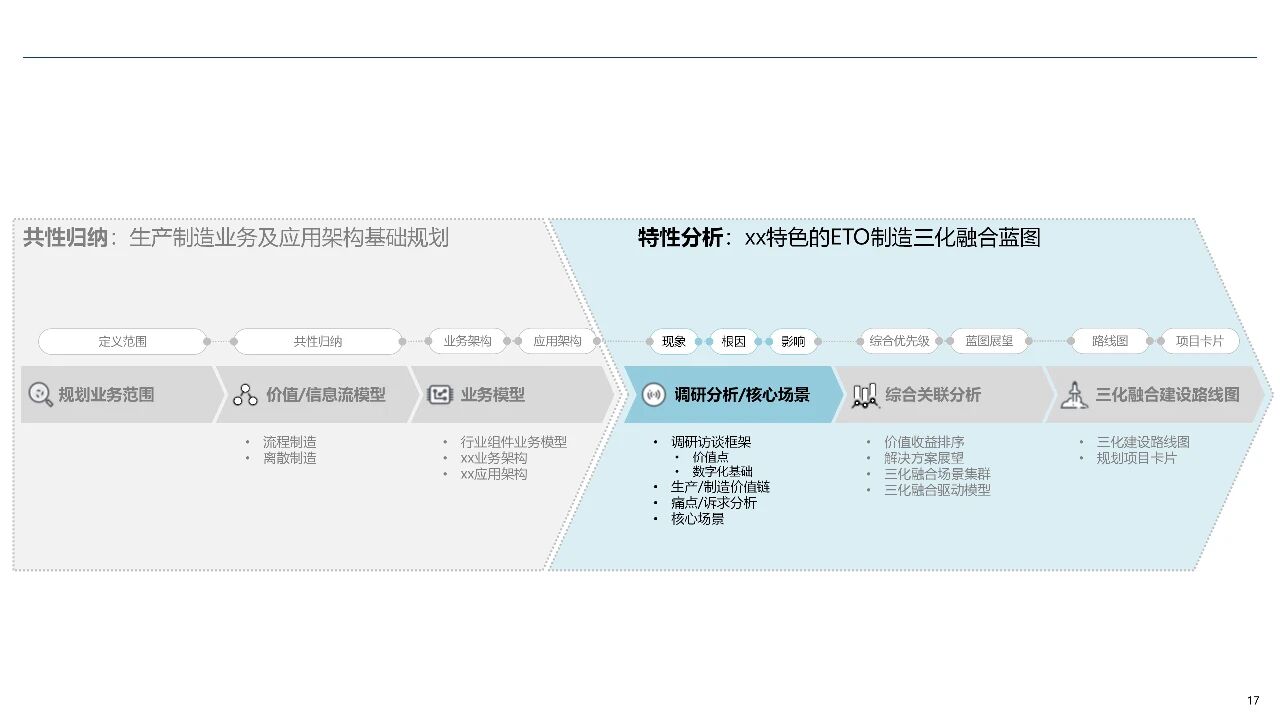Select the 共性归纳 pill label
The width and height of the screenshot is (1280, 720).
(318, 342)
